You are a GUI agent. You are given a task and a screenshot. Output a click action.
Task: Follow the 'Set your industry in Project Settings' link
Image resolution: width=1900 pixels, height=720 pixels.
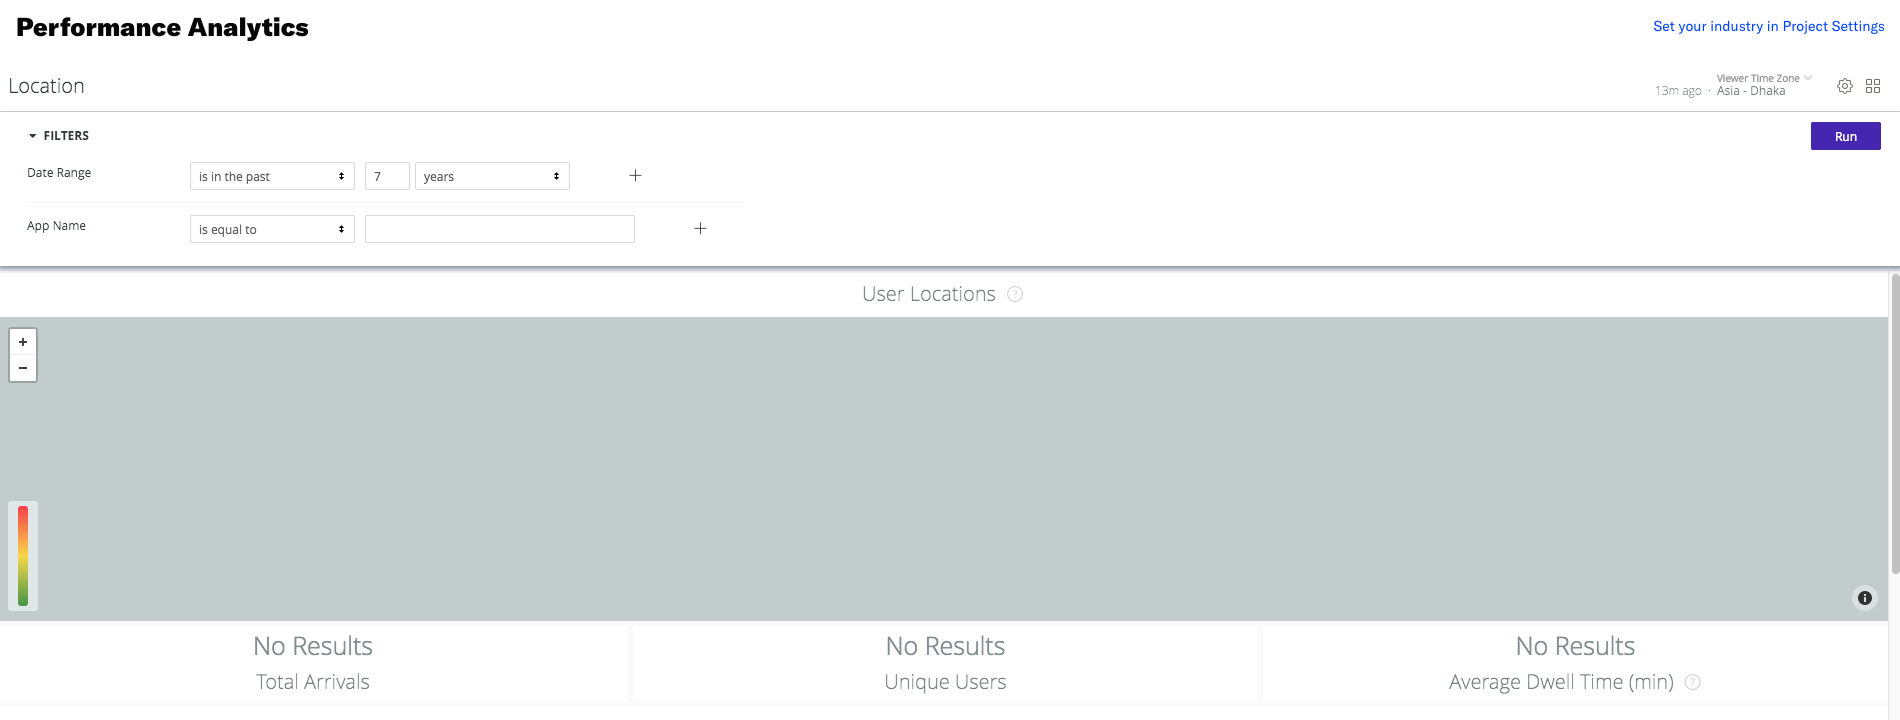[x=1767, y=26]
